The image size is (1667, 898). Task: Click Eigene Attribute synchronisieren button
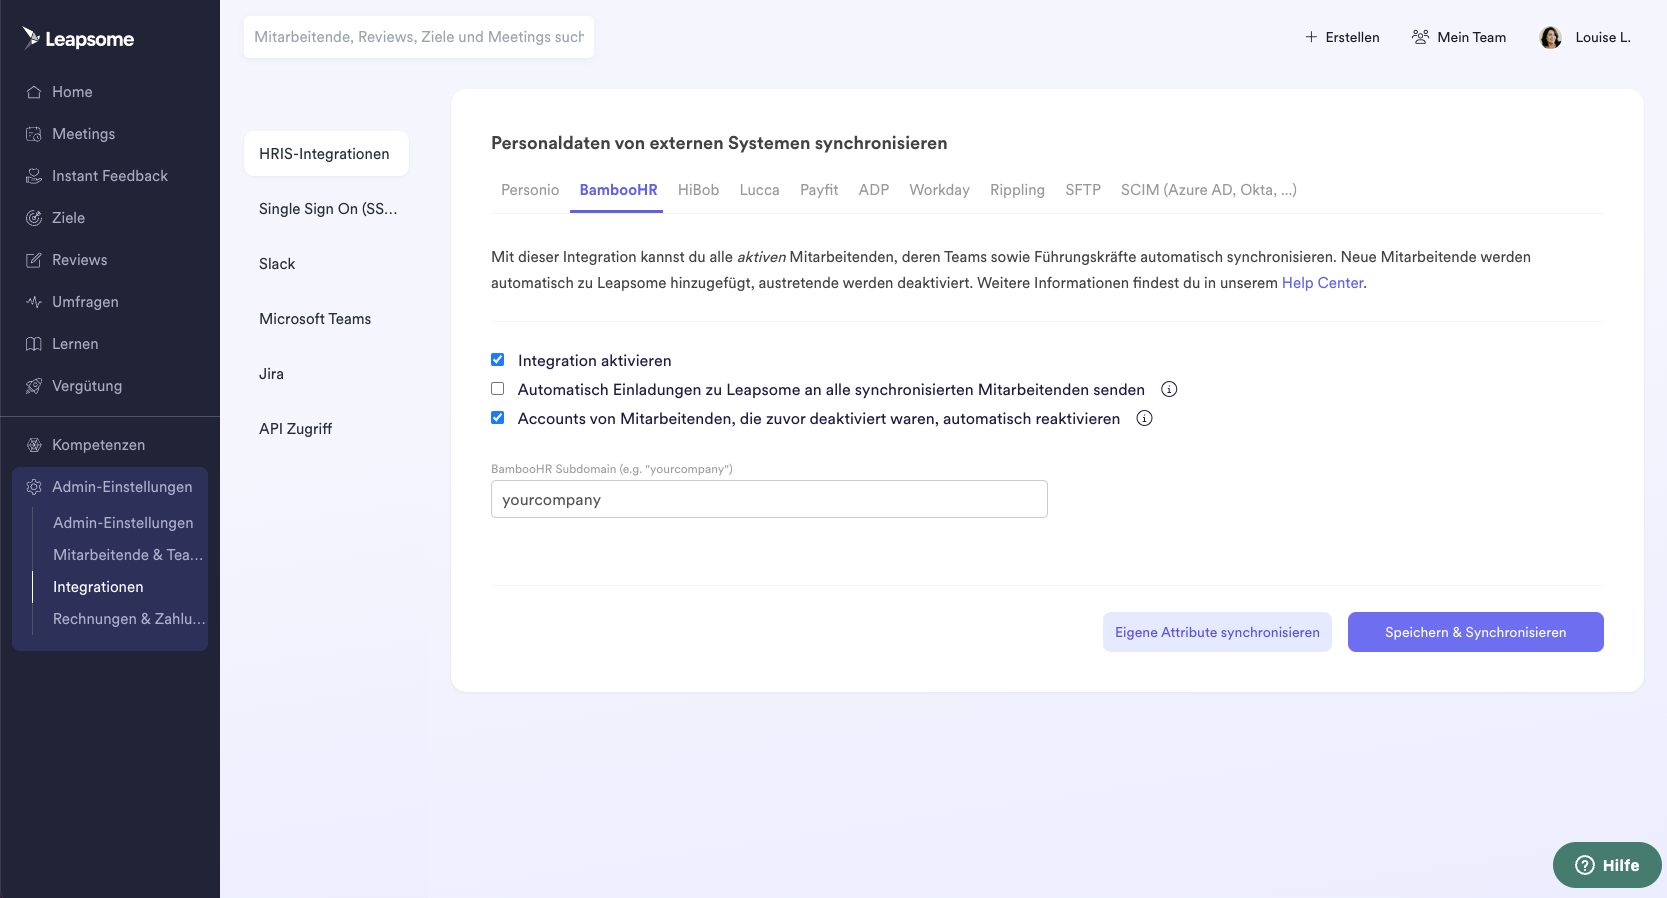[1217, 632]
